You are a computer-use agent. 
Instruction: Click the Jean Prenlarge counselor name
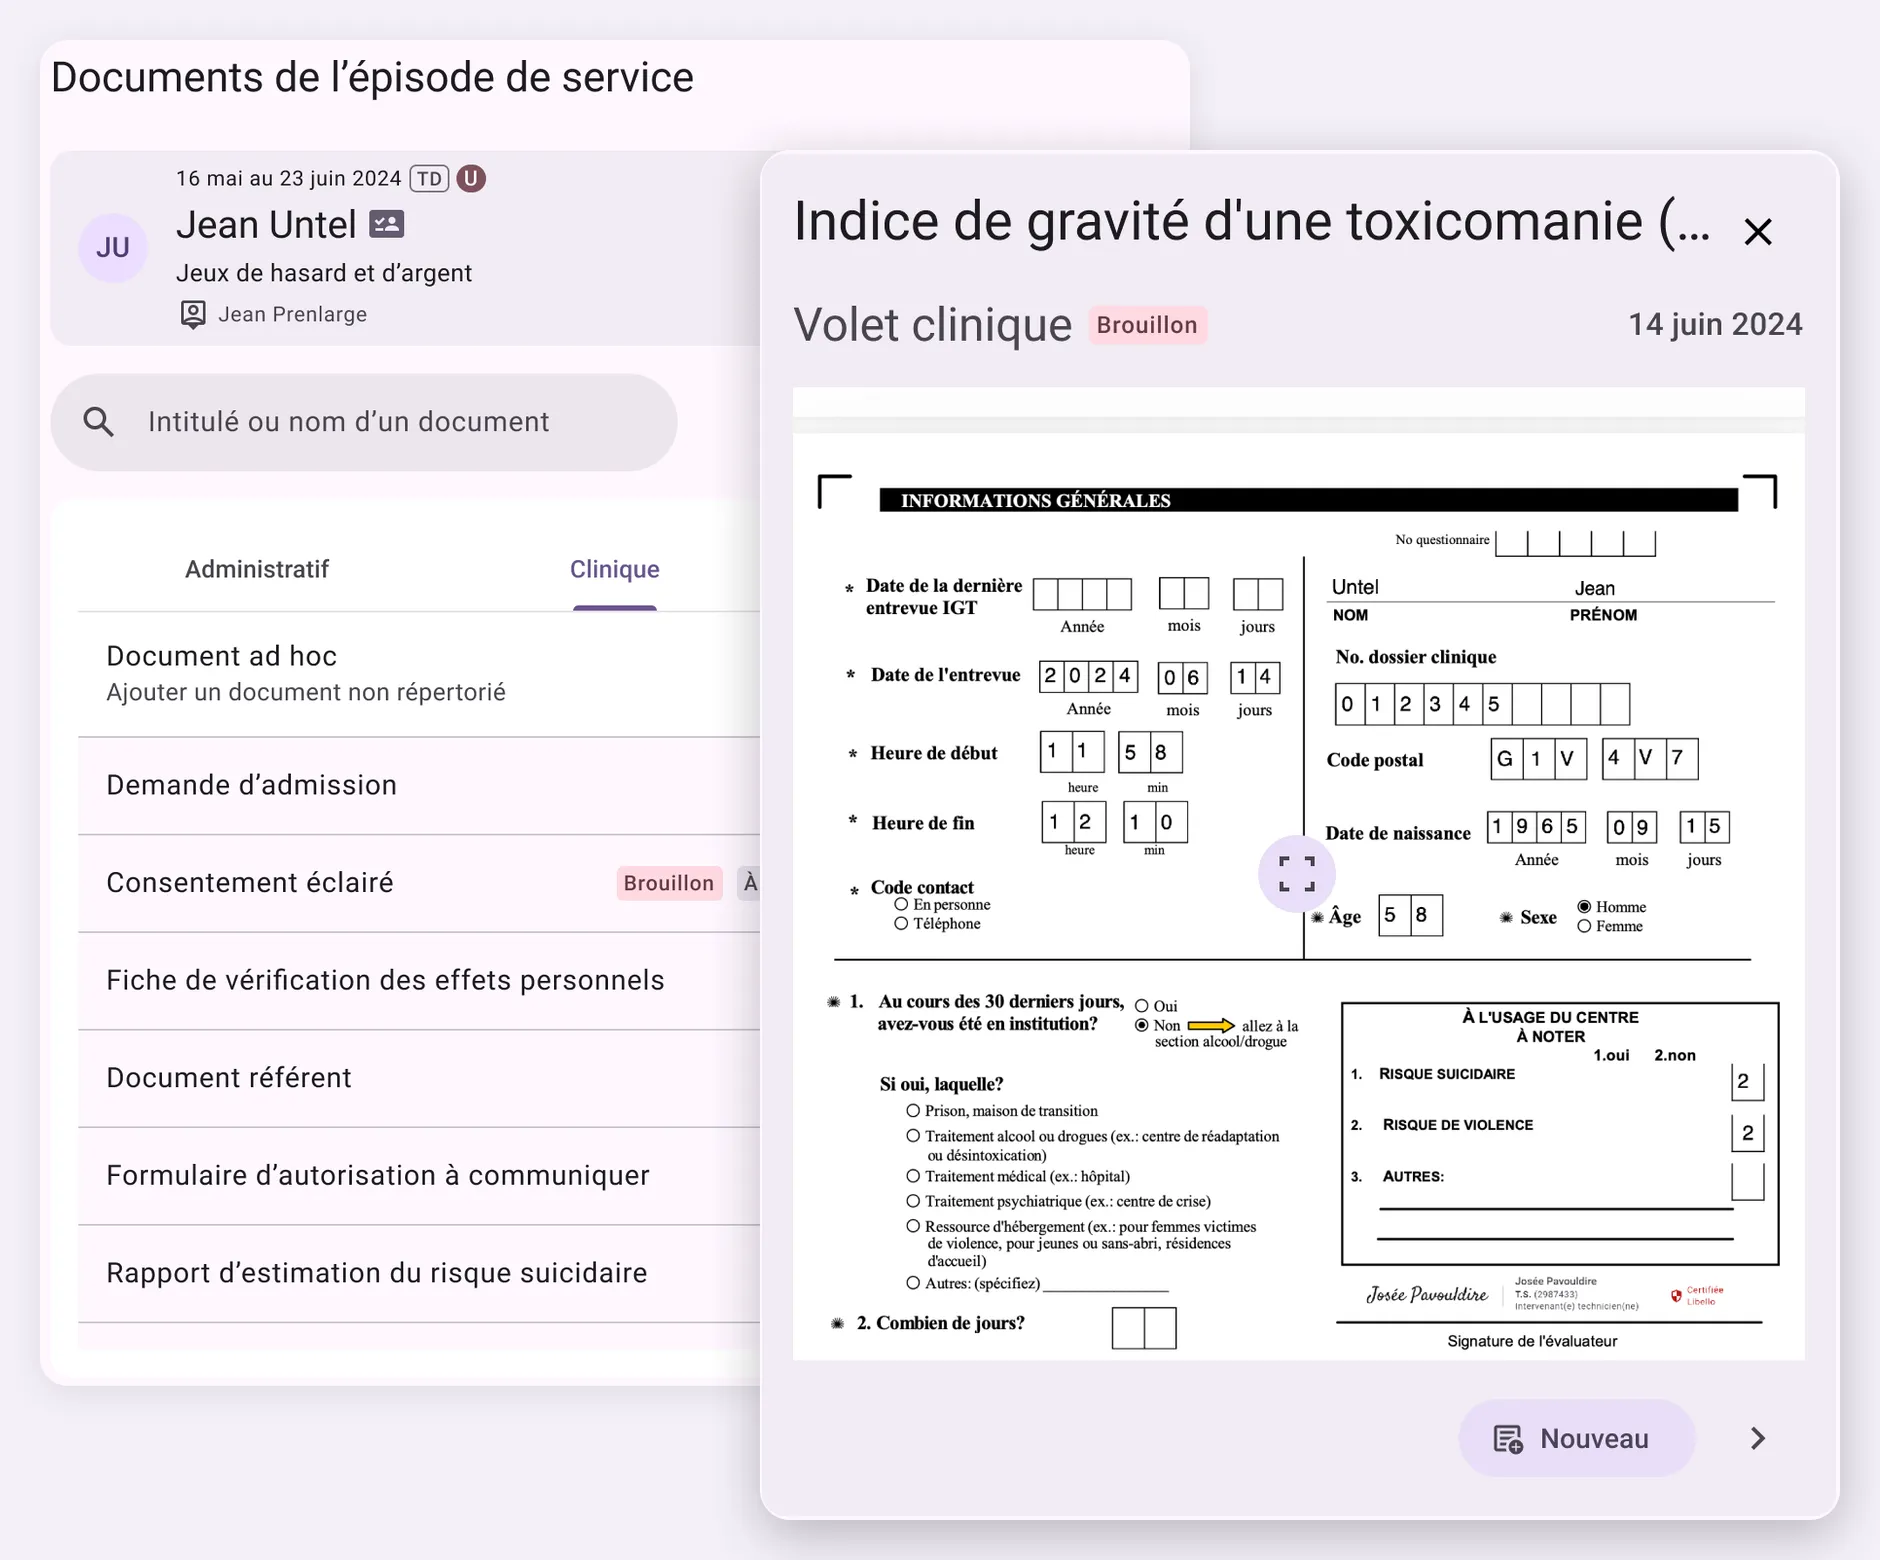pyautogui.click(x=293, y=314)
